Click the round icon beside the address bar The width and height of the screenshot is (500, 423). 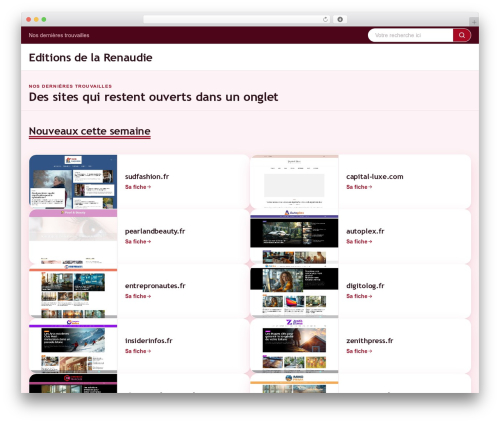pos(340,19)
